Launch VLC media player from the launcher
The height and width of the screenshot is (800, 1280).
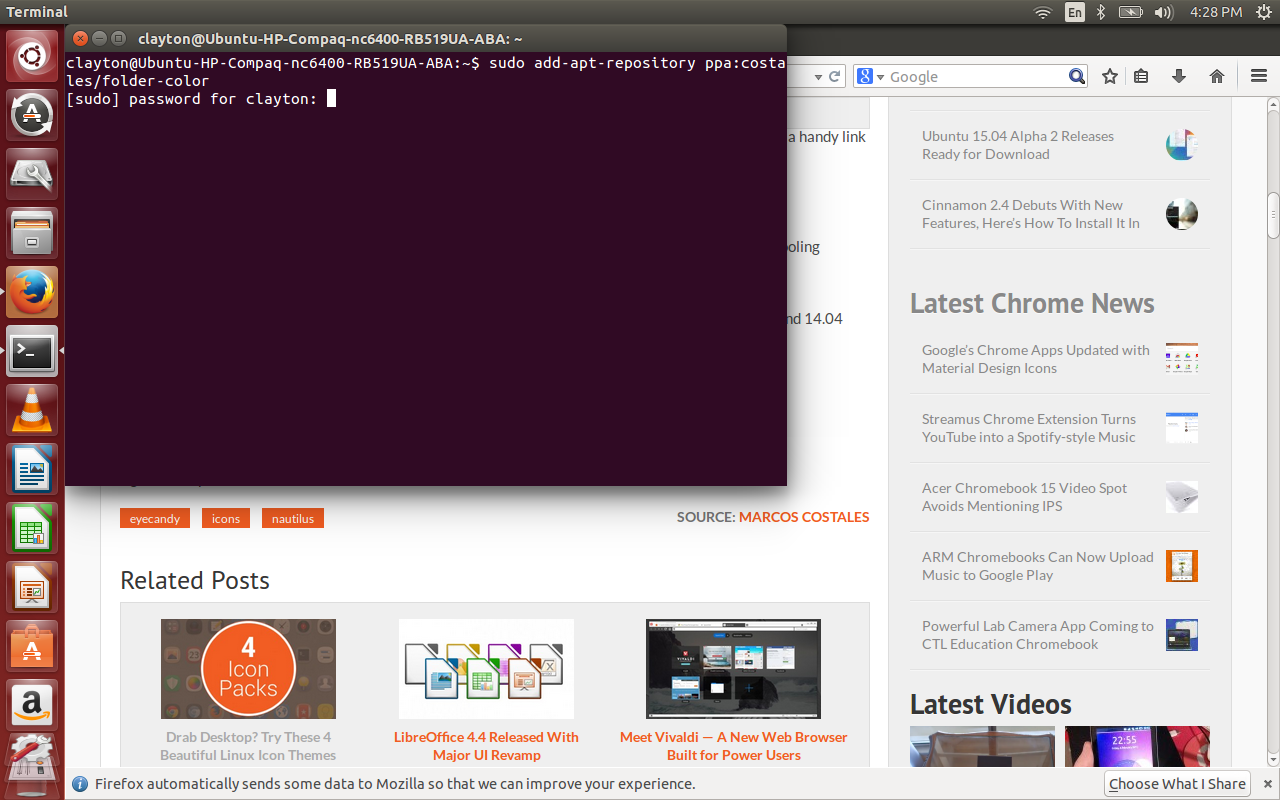tap(31, 410)
